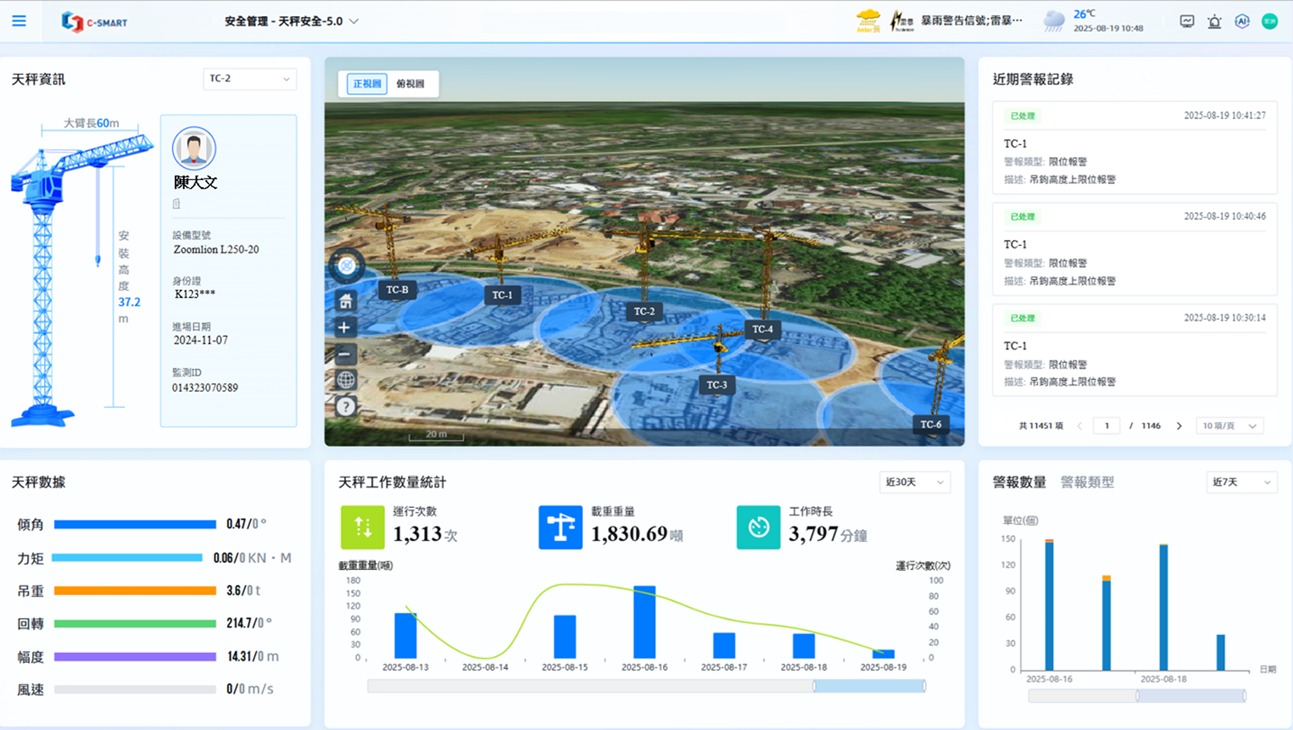Screen dimensions: 1293x730
Task: Open the monitor screen icon in header
Action: click(x=1187, y=21)
